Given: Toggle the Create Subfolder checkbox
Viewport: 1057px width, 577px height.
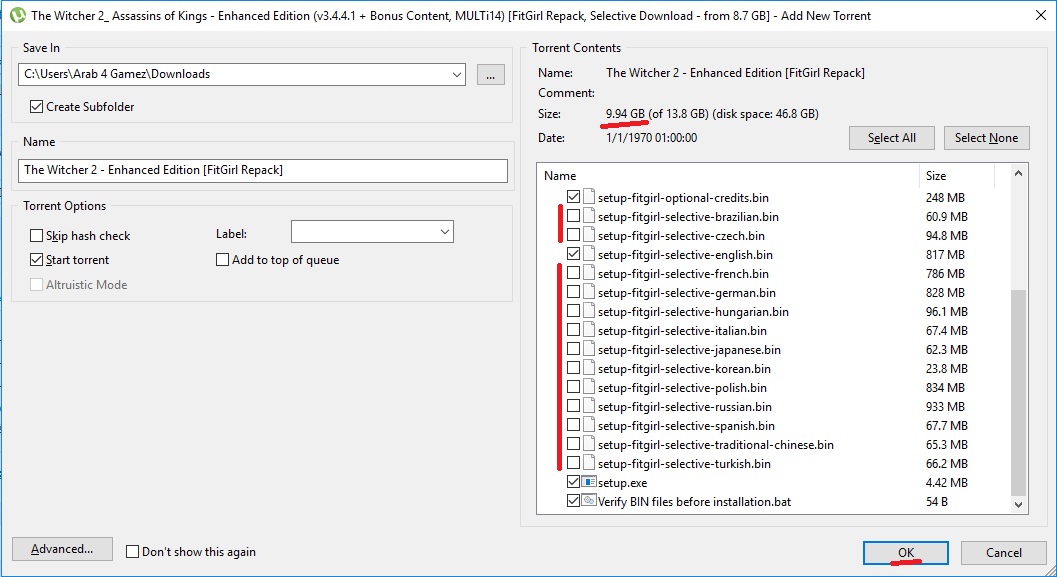Looking at the screenshot, I should pyautogui.click(x=36, y=107).
